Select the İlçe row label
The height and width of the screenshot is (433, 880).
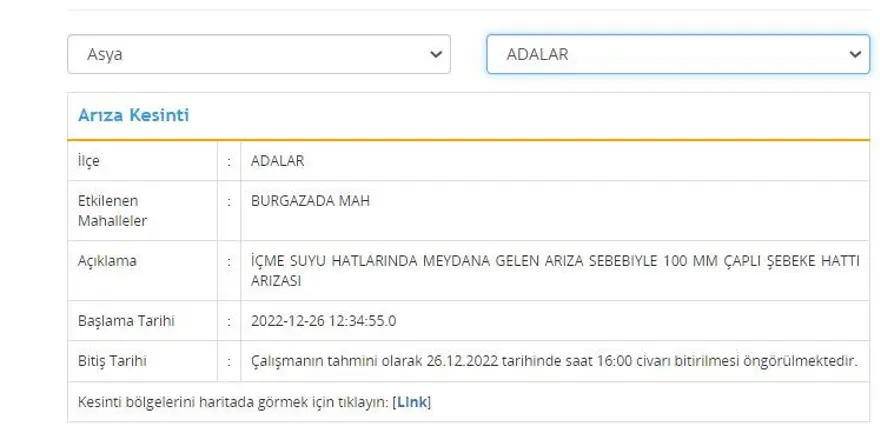[89, 161]
